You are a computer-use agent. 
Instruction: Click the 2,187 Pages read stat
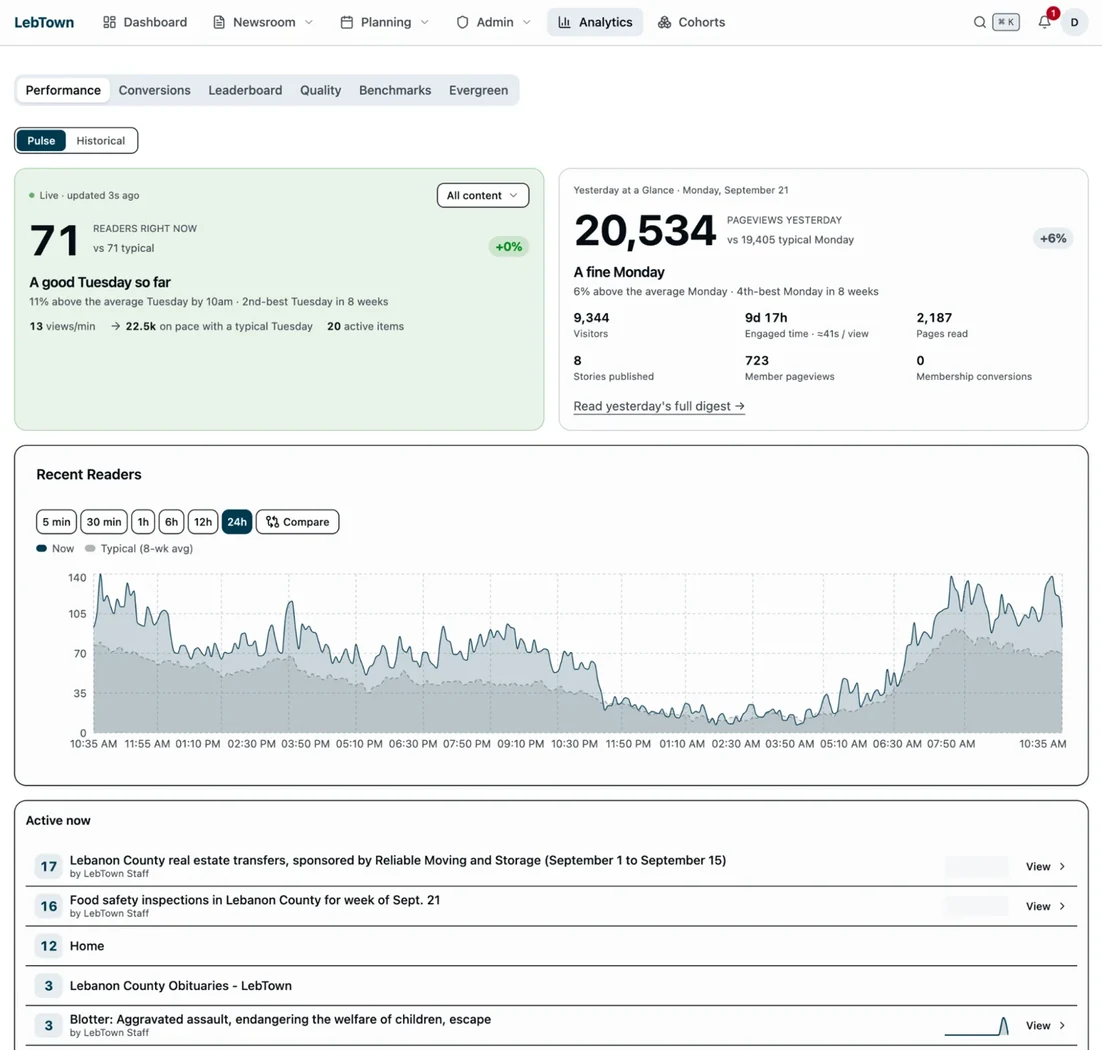point(942,325)
